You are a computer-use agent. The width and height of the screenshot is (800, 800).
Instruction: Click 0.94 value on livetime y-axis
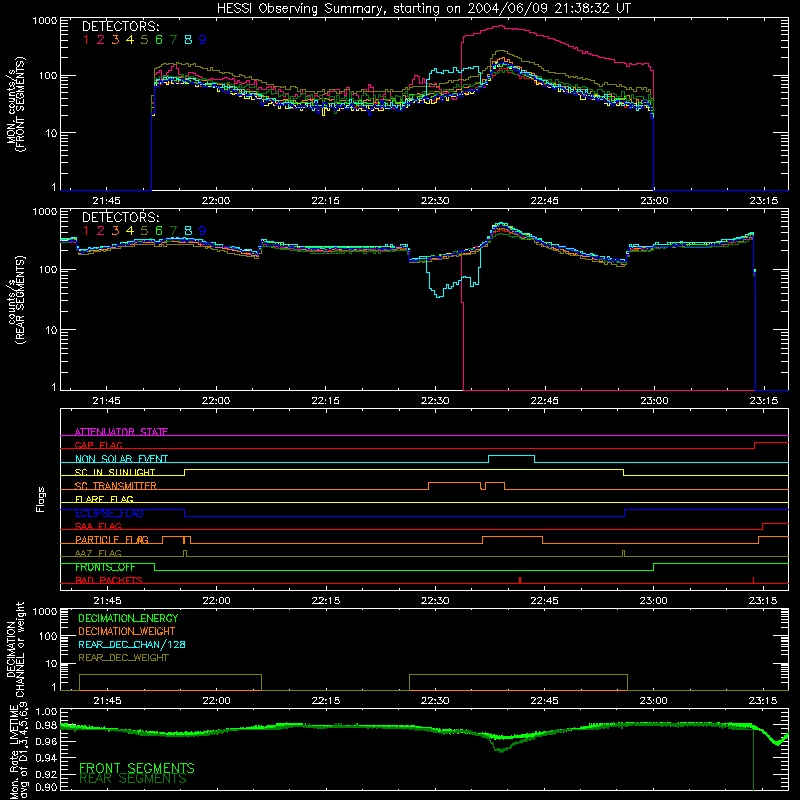tap(46, 757)
